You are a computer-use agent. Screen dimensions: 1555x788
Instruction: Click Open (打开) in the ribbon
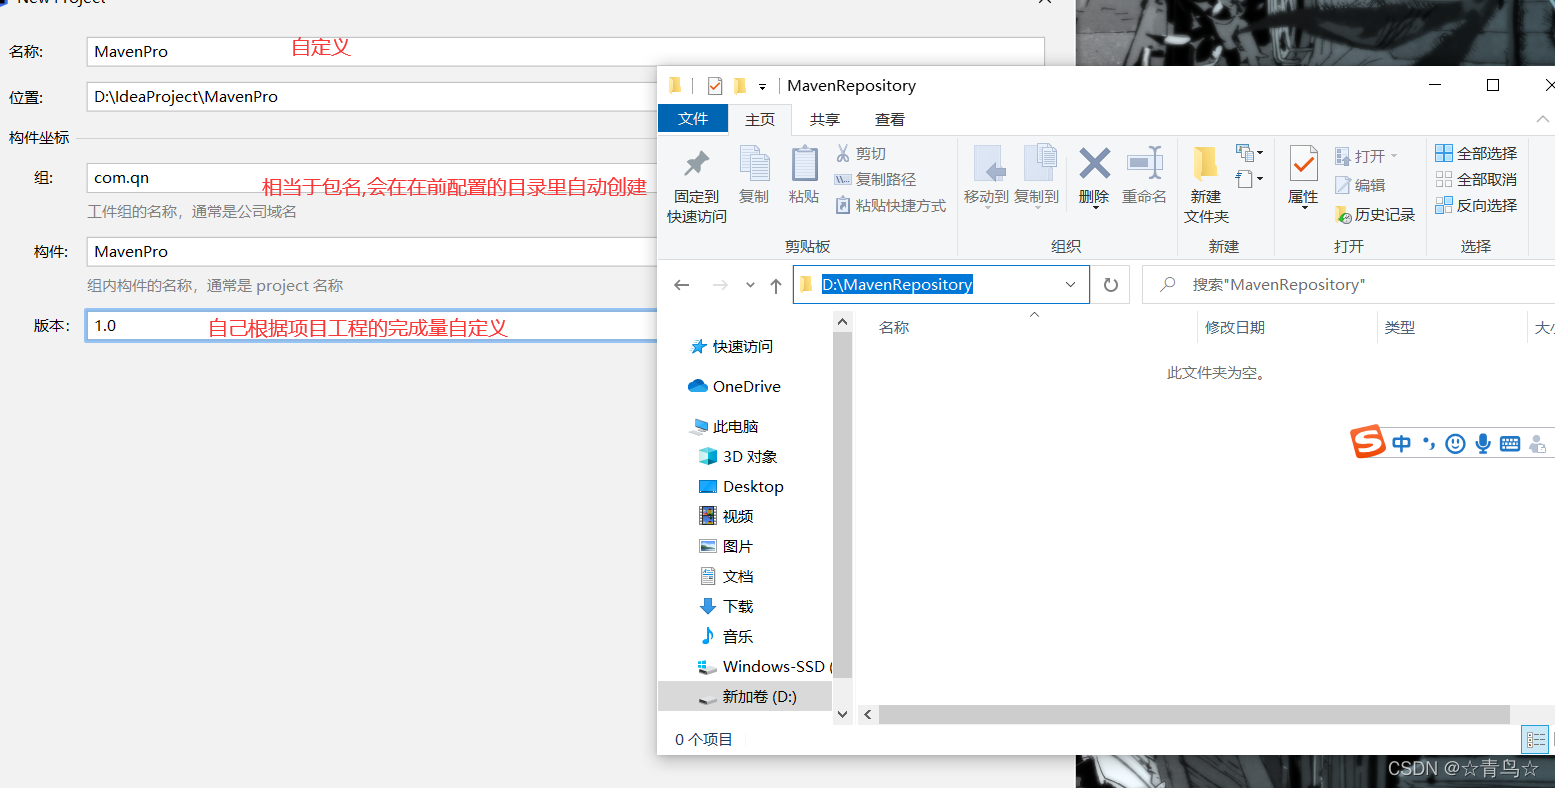coord(1368,156)
